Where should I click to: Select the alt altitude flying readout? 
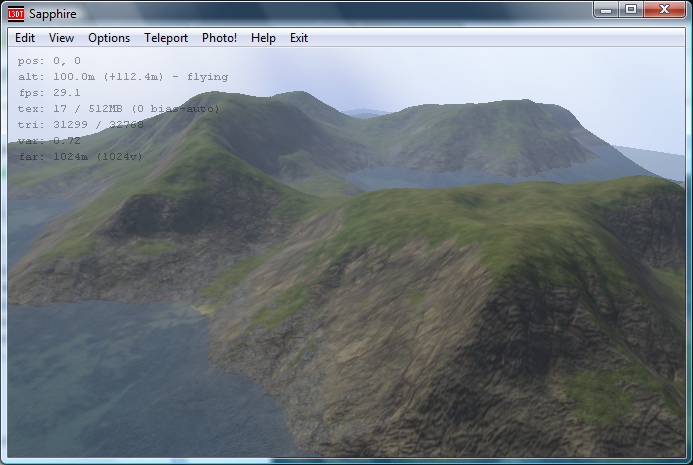(x=123, y=77)
